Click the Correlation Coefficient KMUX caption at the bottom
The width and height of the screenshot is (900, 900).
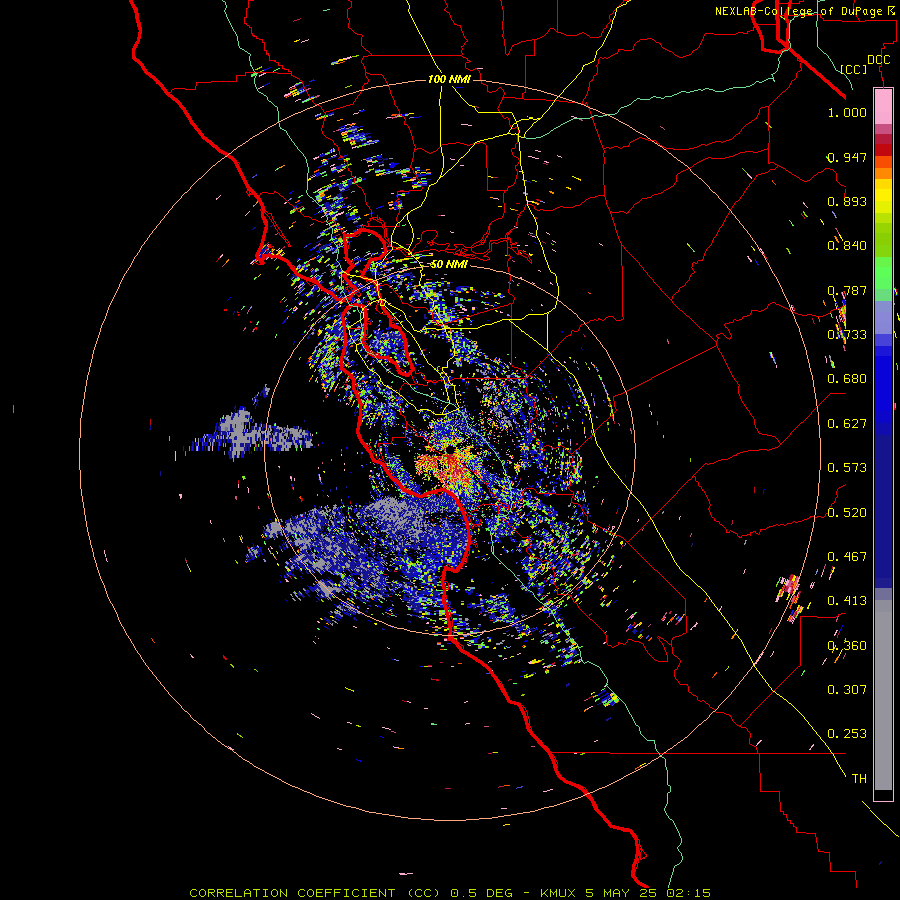[450, 893]
